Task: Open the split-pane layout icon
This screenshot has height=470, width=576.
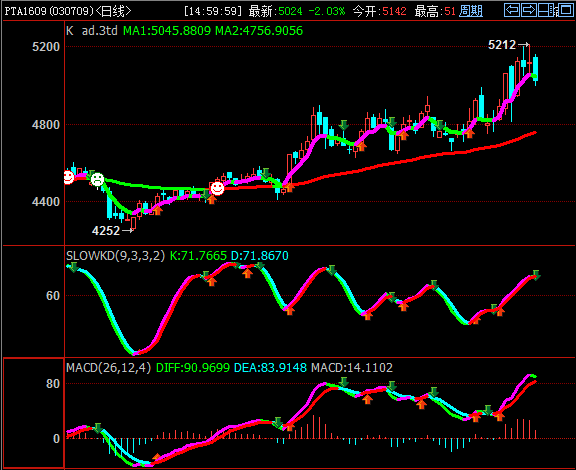Action: click(546, 10)
